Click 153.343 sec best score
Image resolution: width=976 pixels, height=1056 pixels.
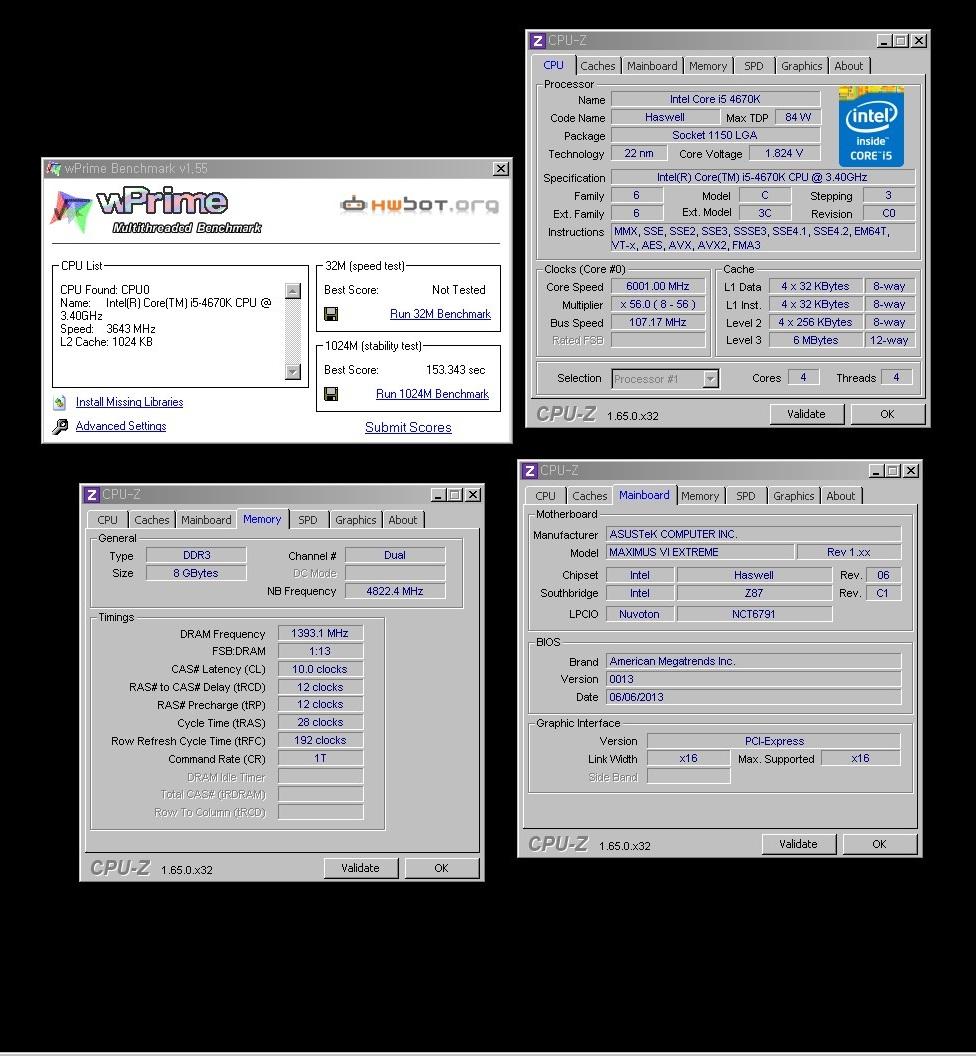tap(455, 370)
